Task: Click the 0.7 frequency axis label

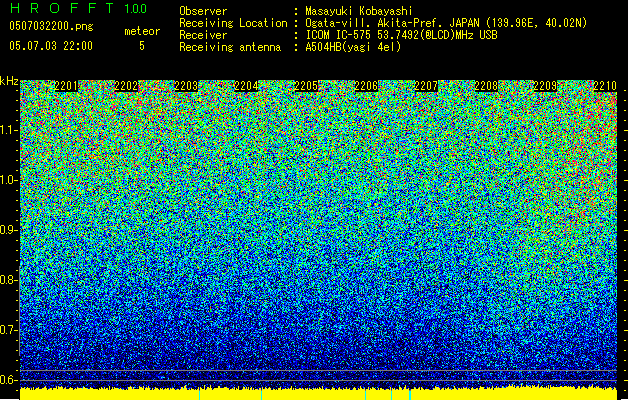Action: [x=8, y=330]
